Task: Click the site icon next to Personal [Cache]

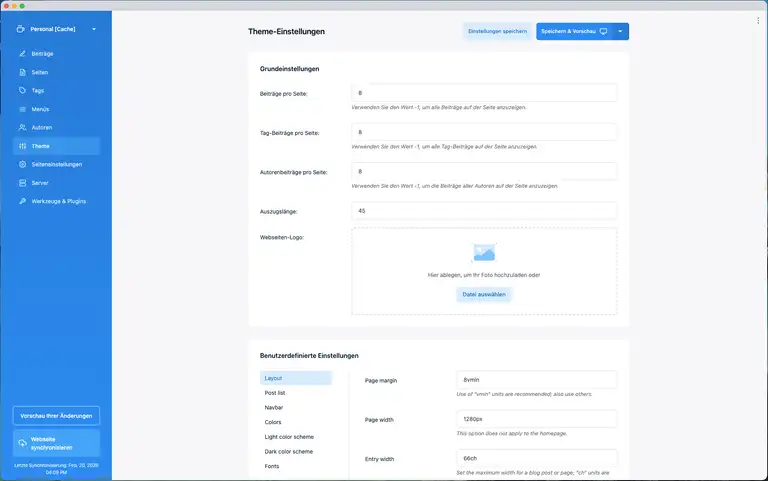Action: click(20, 29)
